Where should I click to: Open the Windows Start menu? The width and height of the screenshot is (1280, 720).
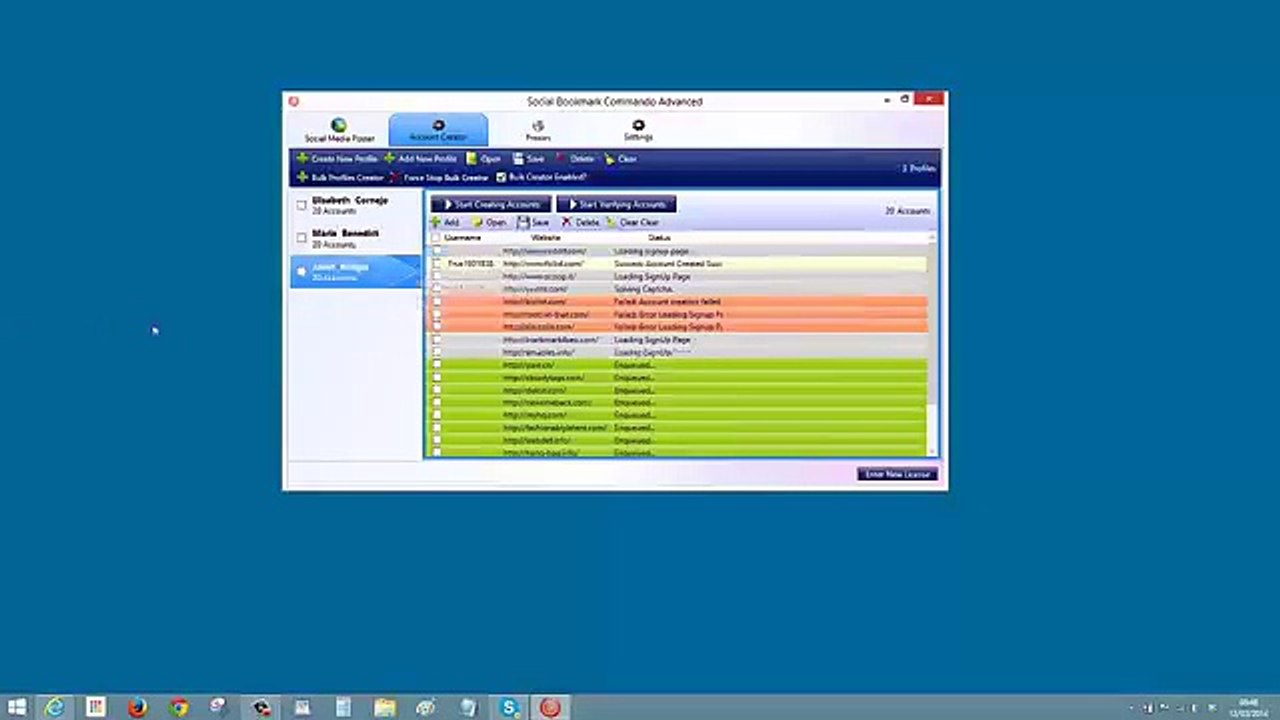click(17, 707)
